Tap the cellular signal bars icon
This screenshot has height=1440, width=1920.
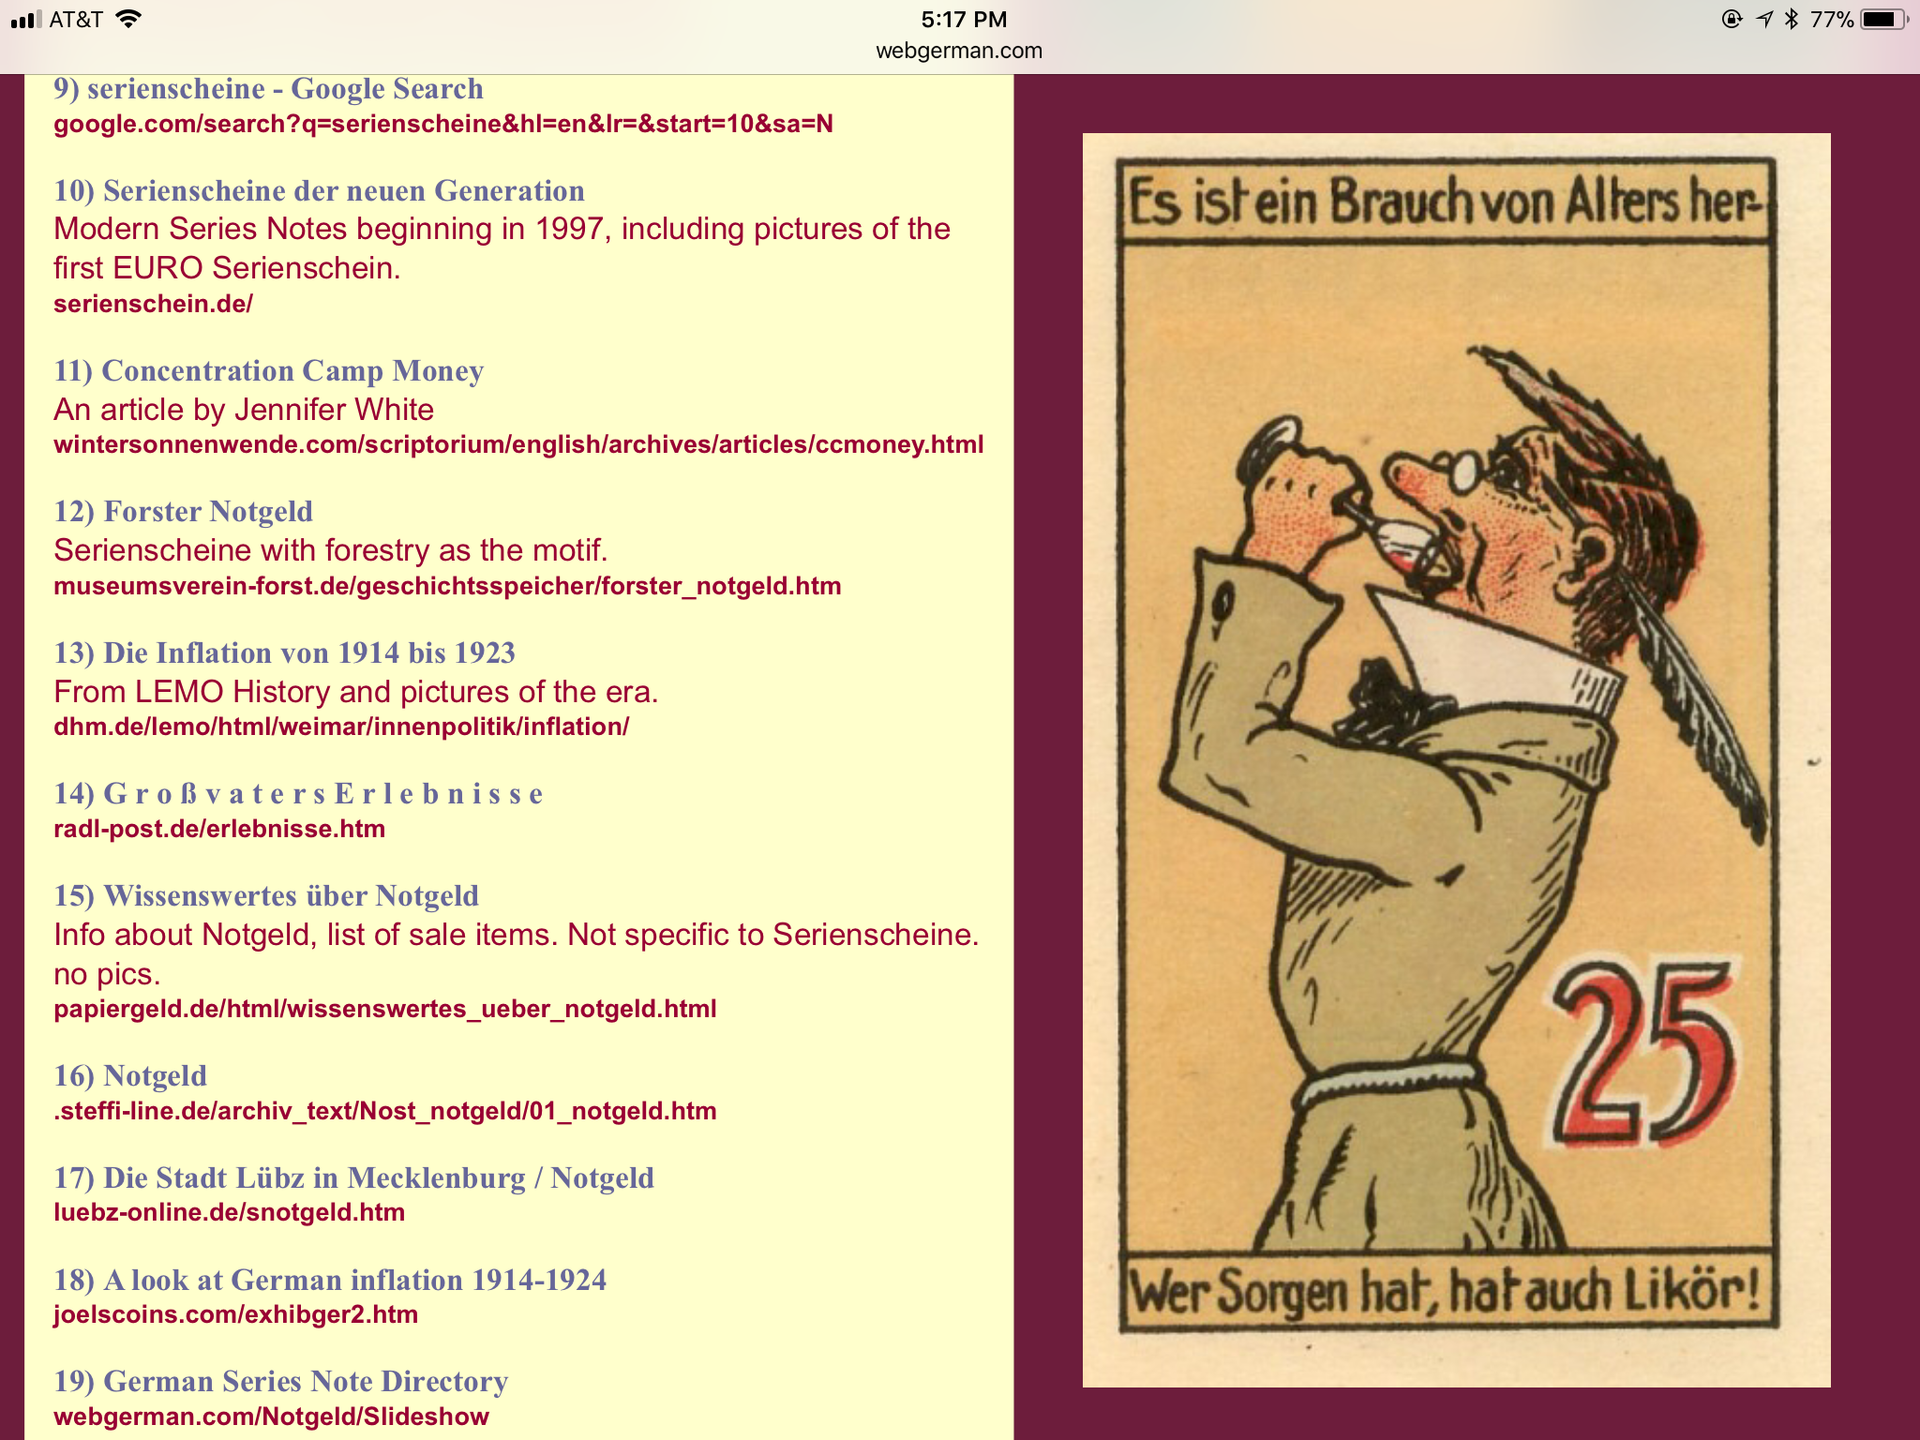pos(26,19)
